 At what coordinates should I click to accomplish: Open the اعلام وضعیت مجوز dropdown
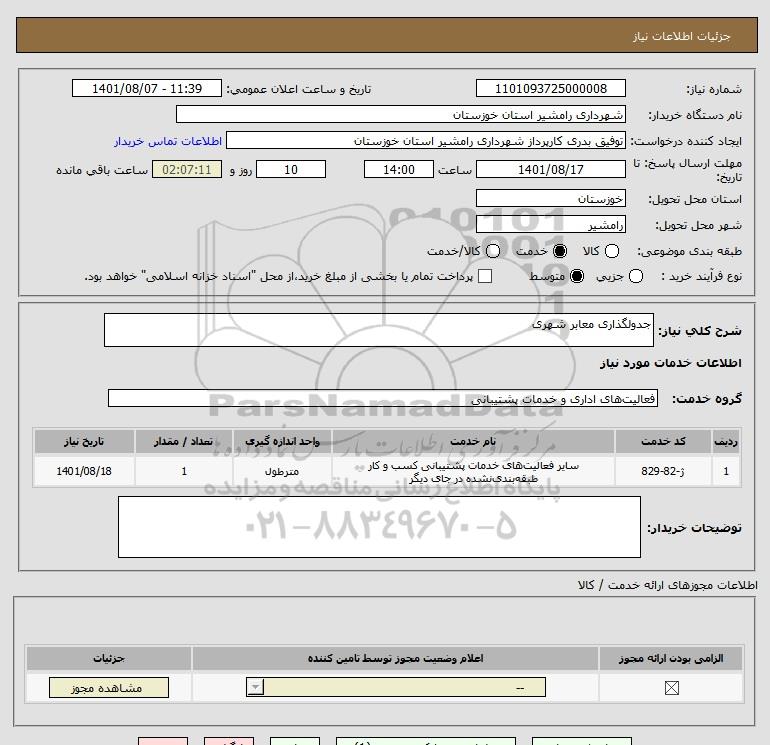coord(396,687)
